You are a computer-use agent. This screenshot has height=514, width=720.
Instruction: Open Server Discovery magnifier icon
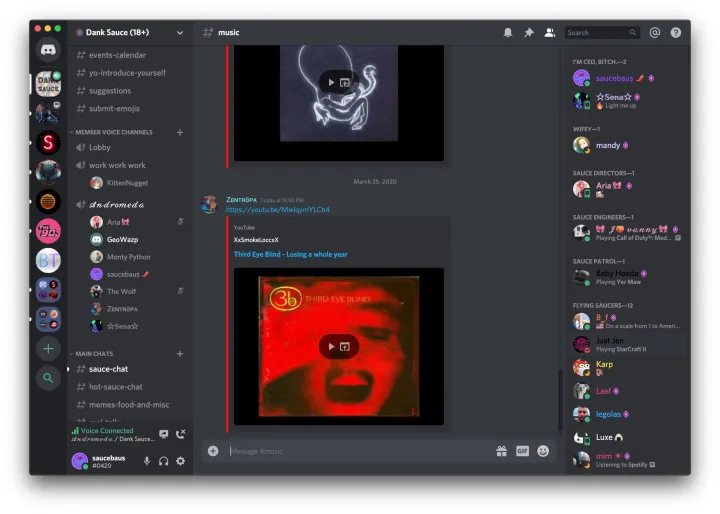48,378
